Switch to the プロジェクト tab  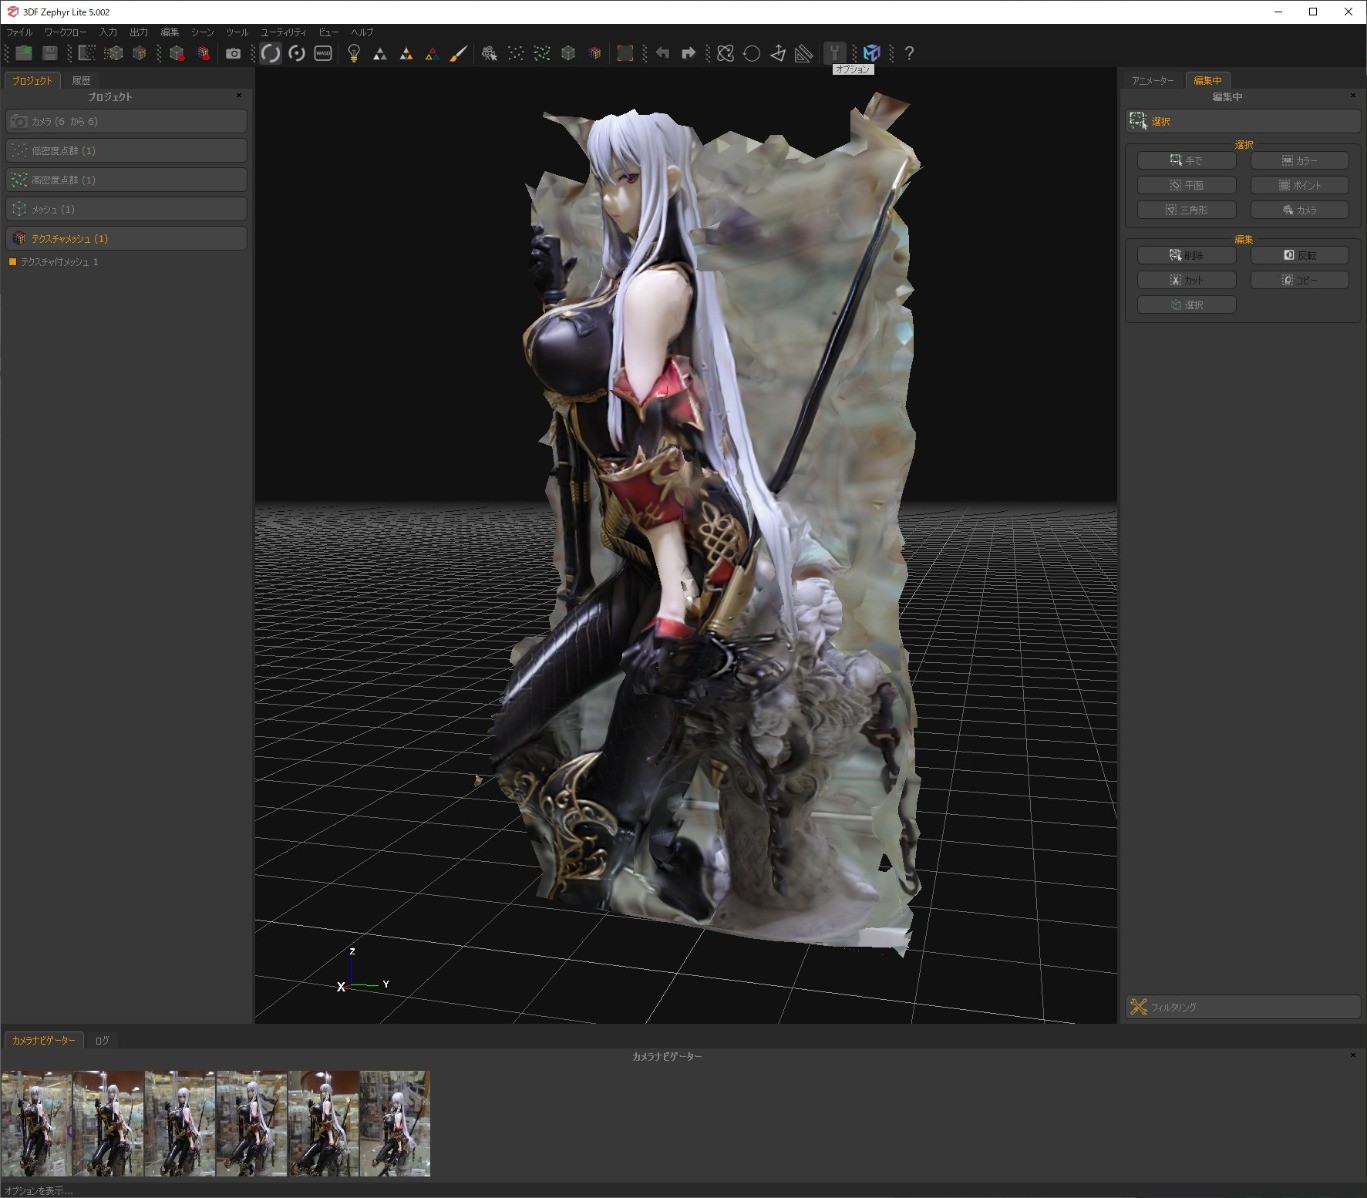[x=32, y=80]
